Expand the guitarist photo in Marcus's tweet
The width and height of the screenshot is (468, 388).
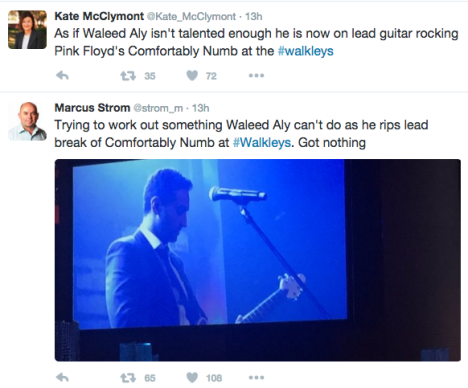pos(258,260)
